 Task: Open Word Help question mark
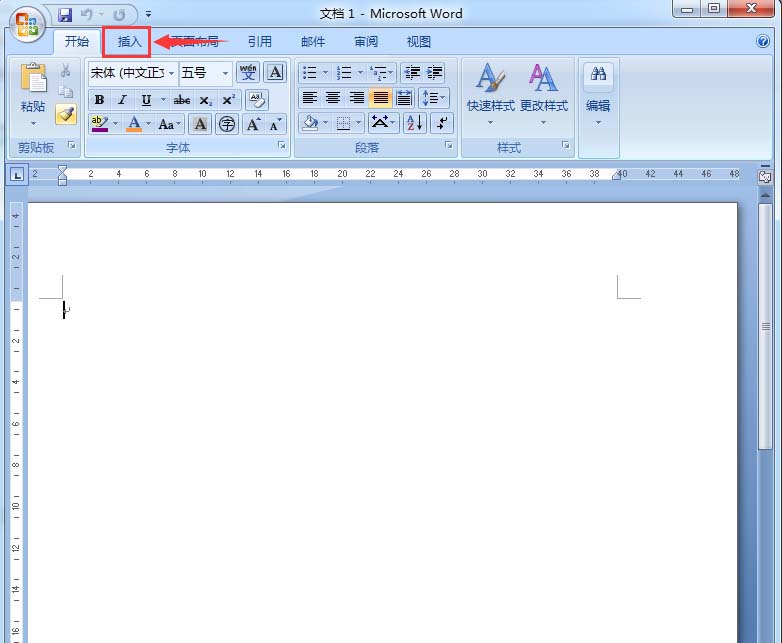click(763, 41)
